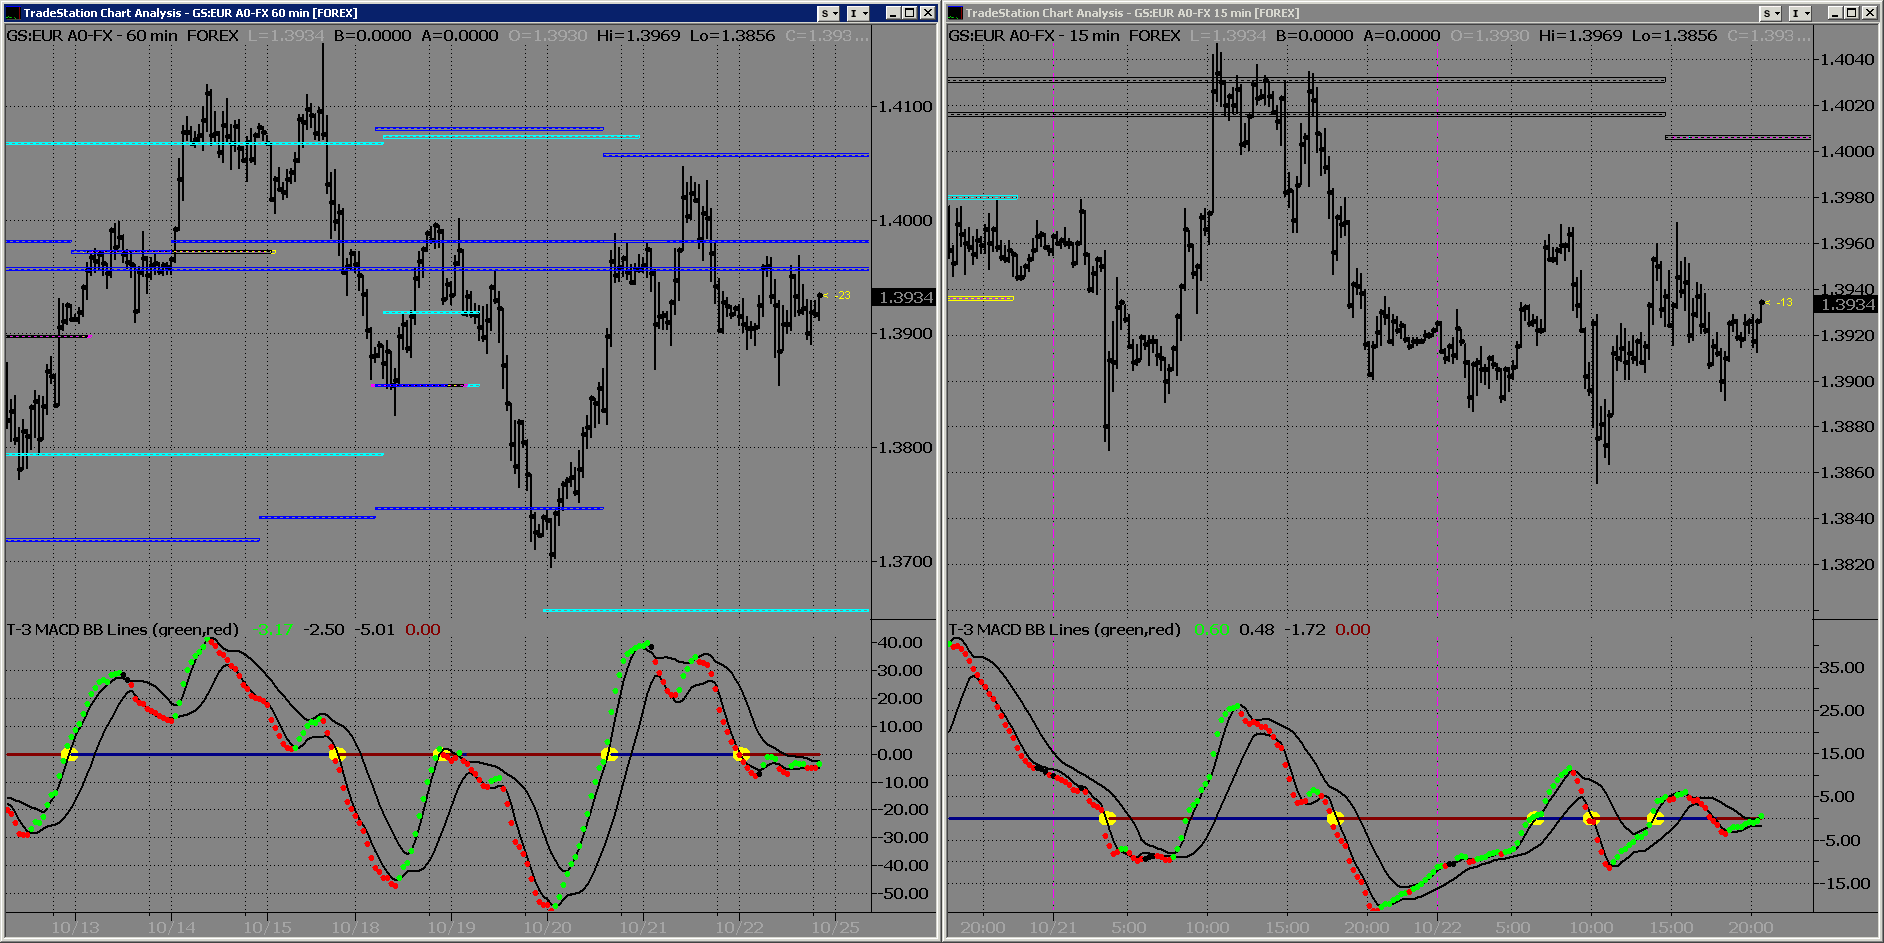Click the 1.3934 current price label on 60 min chart
1884x943 pixels.
click(904, 297)
